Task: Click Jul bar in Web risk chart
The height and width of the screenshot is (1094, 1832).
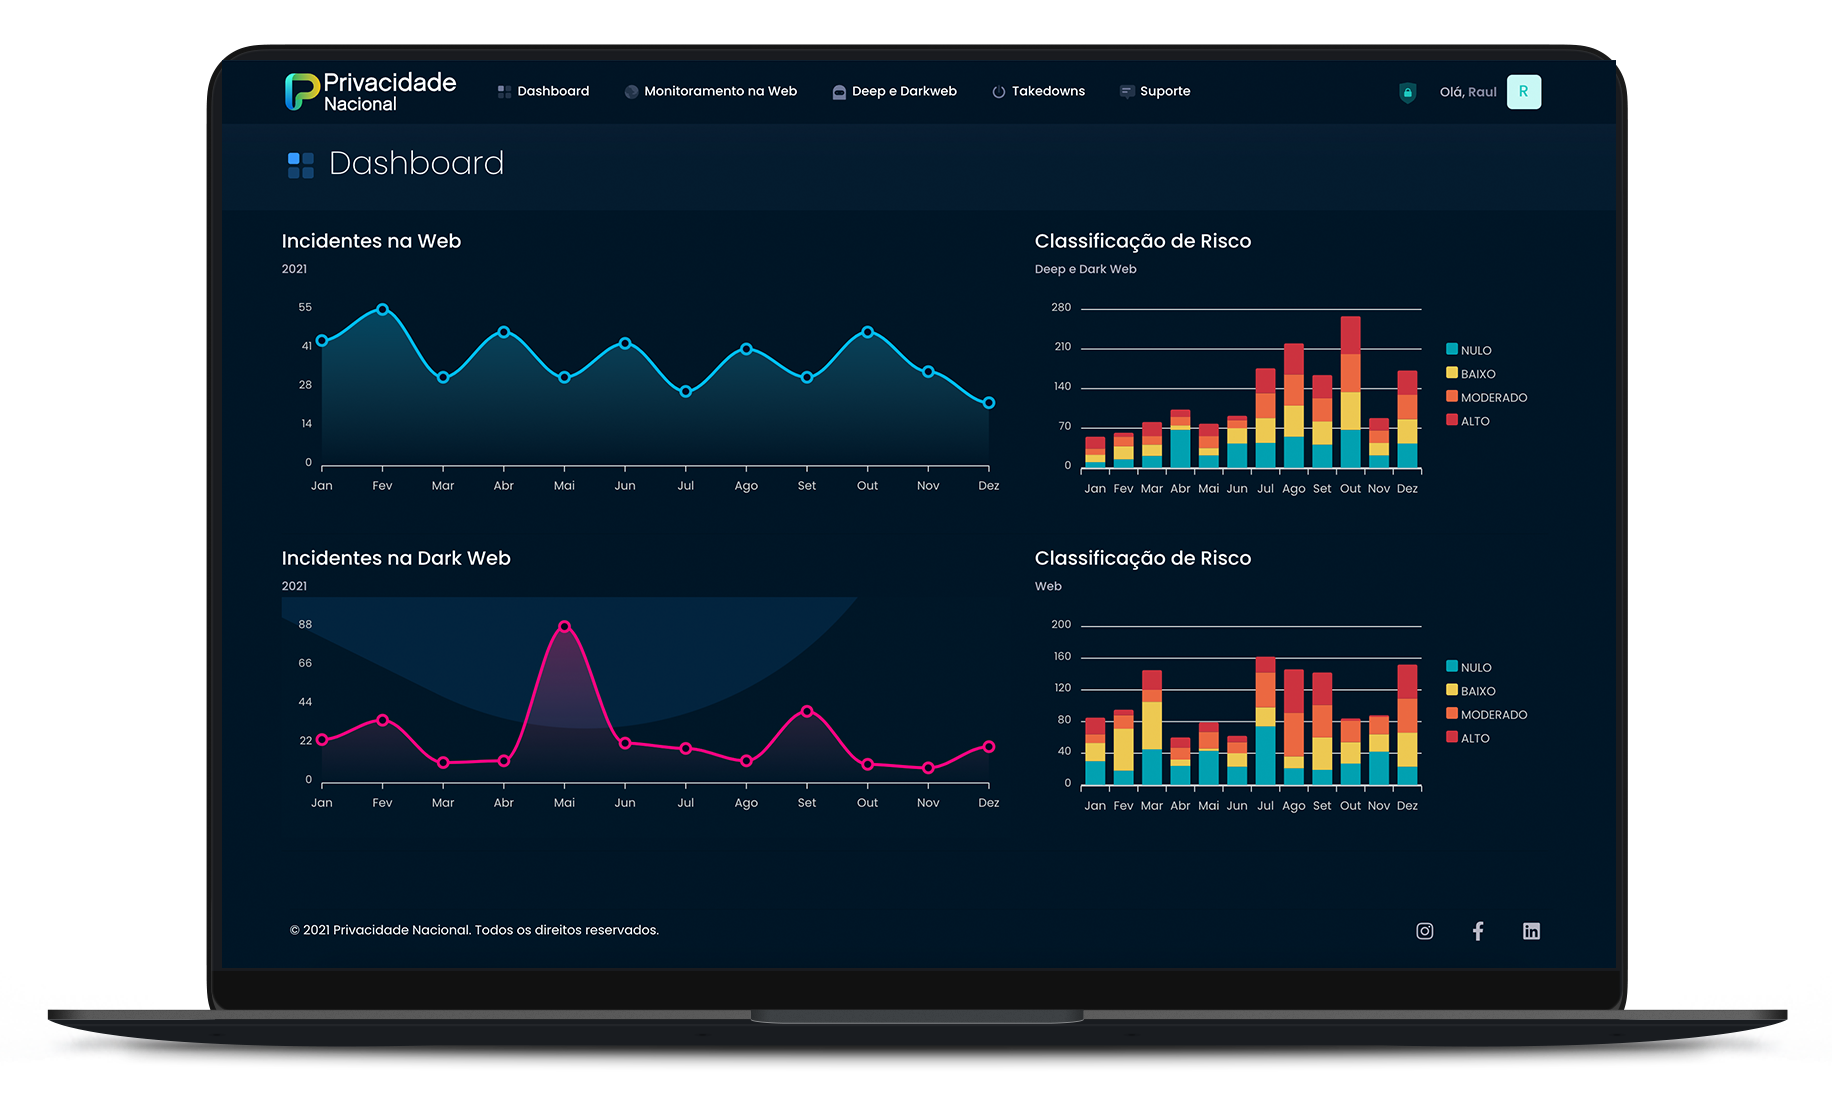Action: tap(1265, 721)
